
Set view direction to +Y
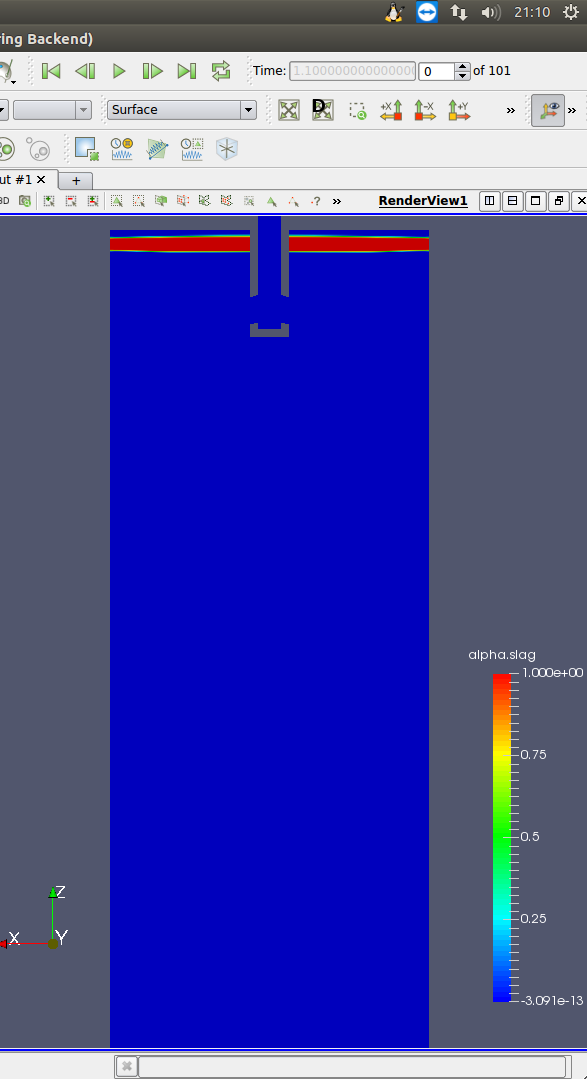(459, 110)
